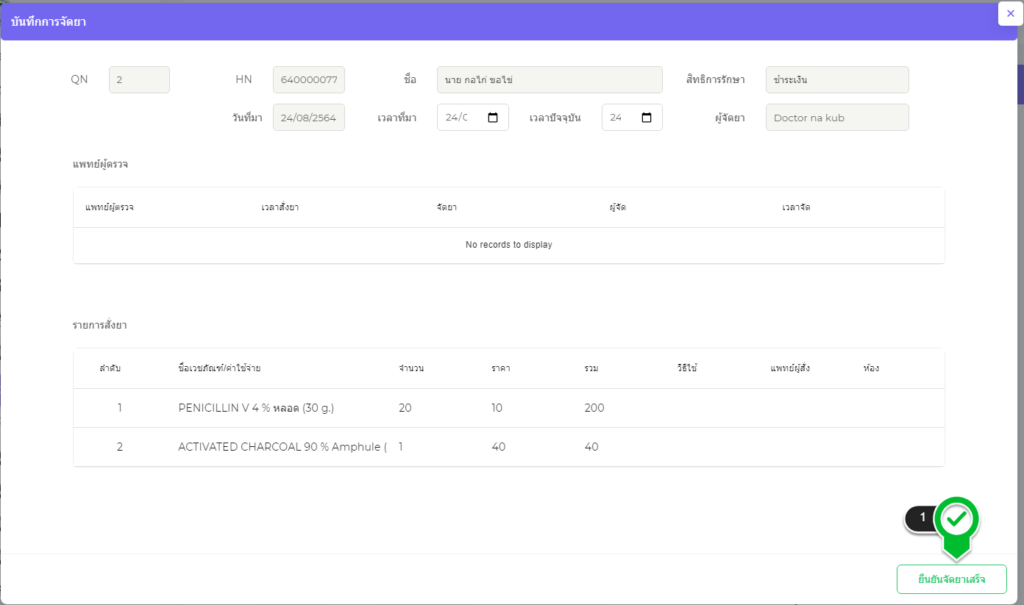The height and width of the screenshot is (605, 1024).
Task: Open calendar picker for current time field
Action: (x=646, y=118)
